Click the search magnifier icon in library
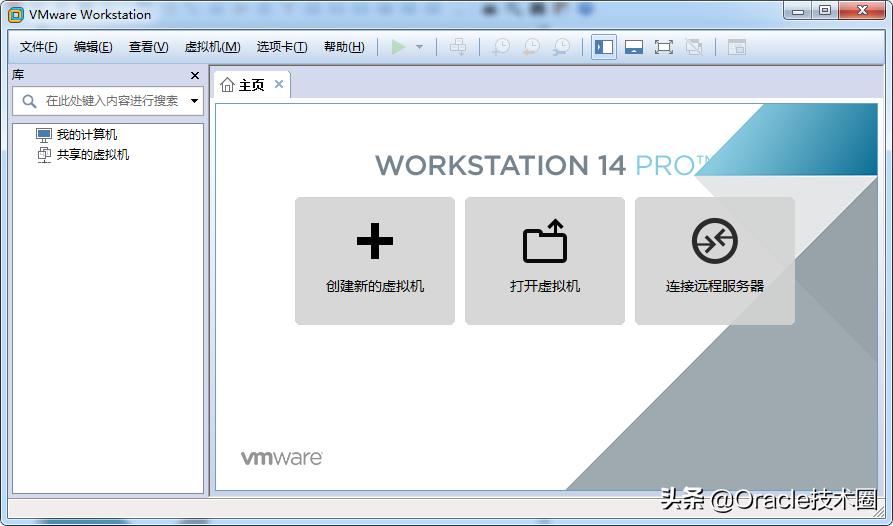 [29, 101]
